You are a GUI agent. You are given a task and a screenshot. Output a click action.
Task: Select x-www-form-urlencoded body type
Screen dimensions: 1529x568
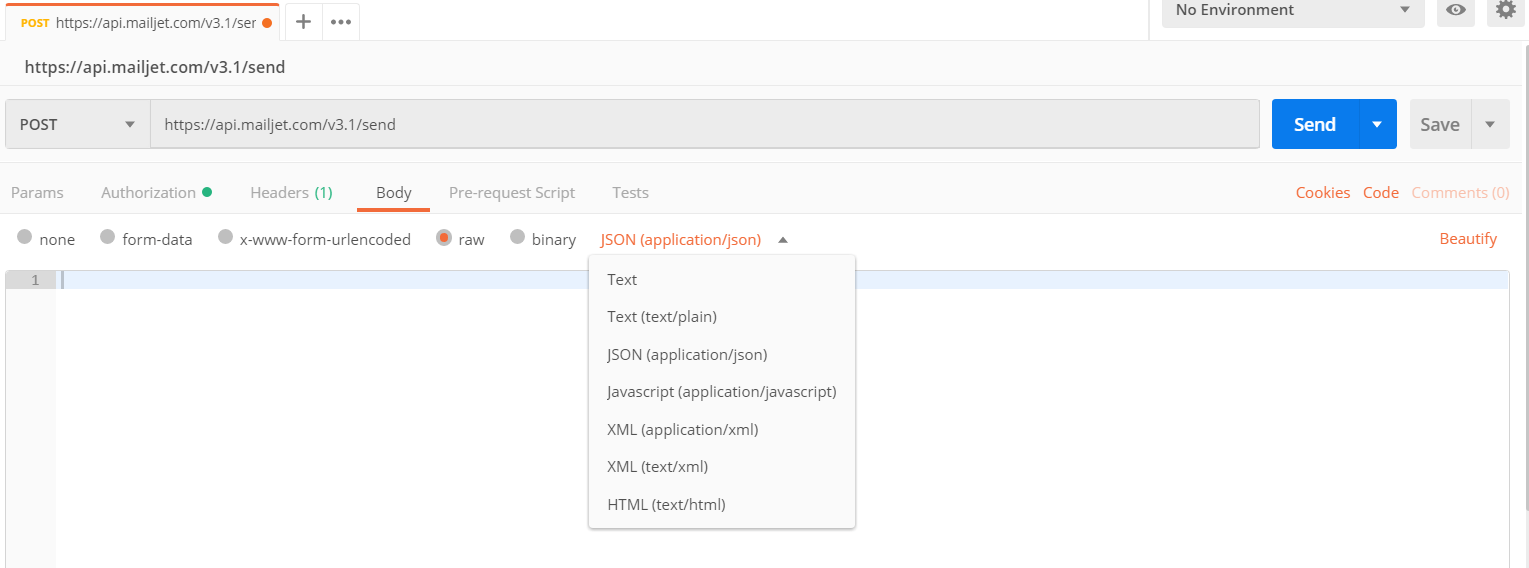point(225,238)
